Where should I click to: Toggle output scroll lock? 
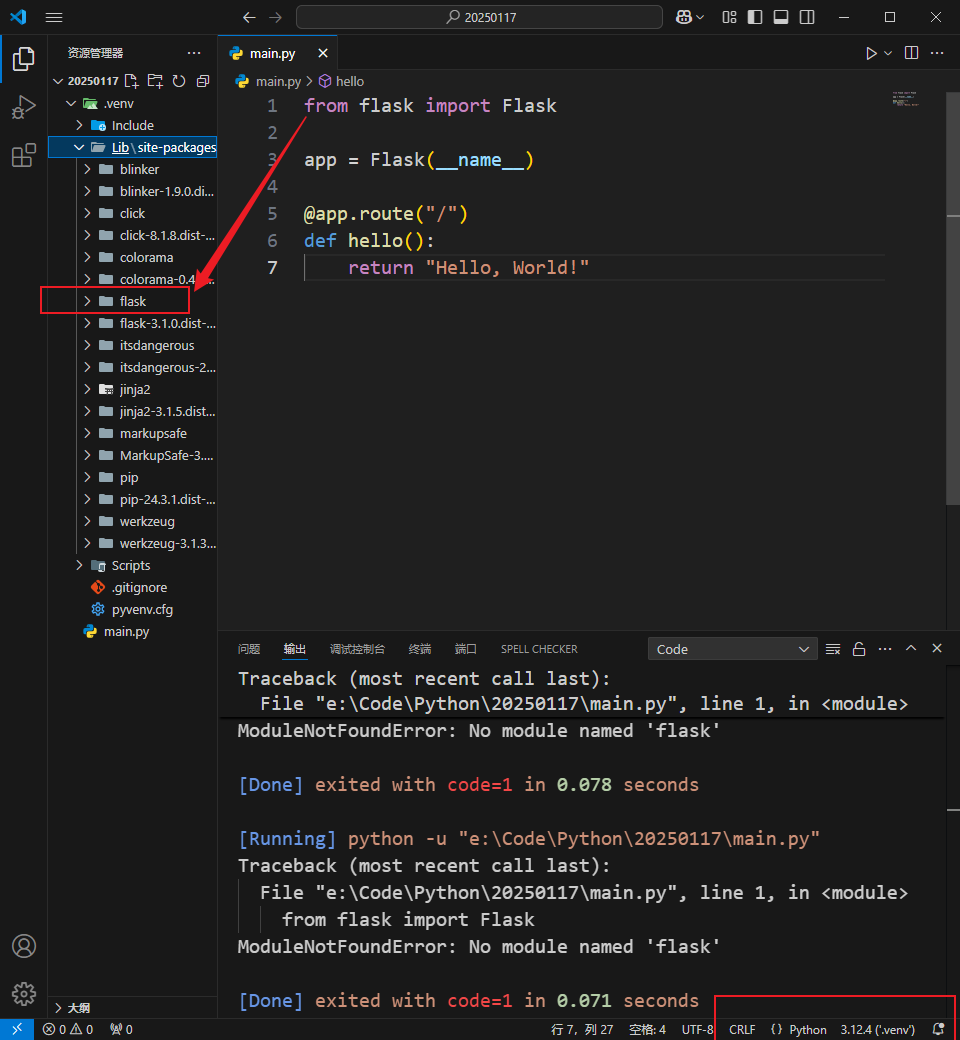pyautogui.click(x=858, y=649)
